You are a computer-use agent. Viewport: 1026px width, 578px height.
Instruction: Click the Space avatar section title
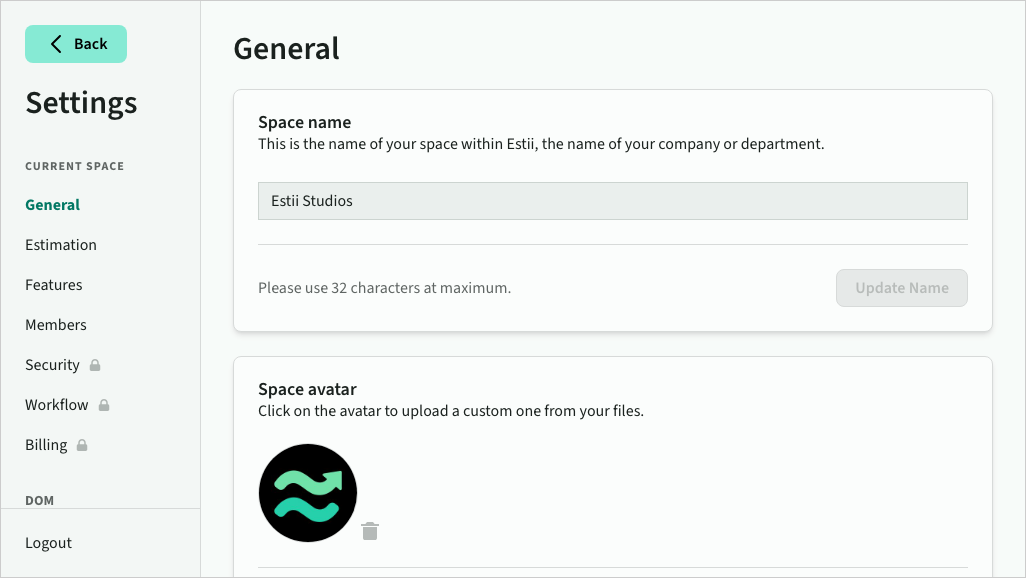[307, 389]
